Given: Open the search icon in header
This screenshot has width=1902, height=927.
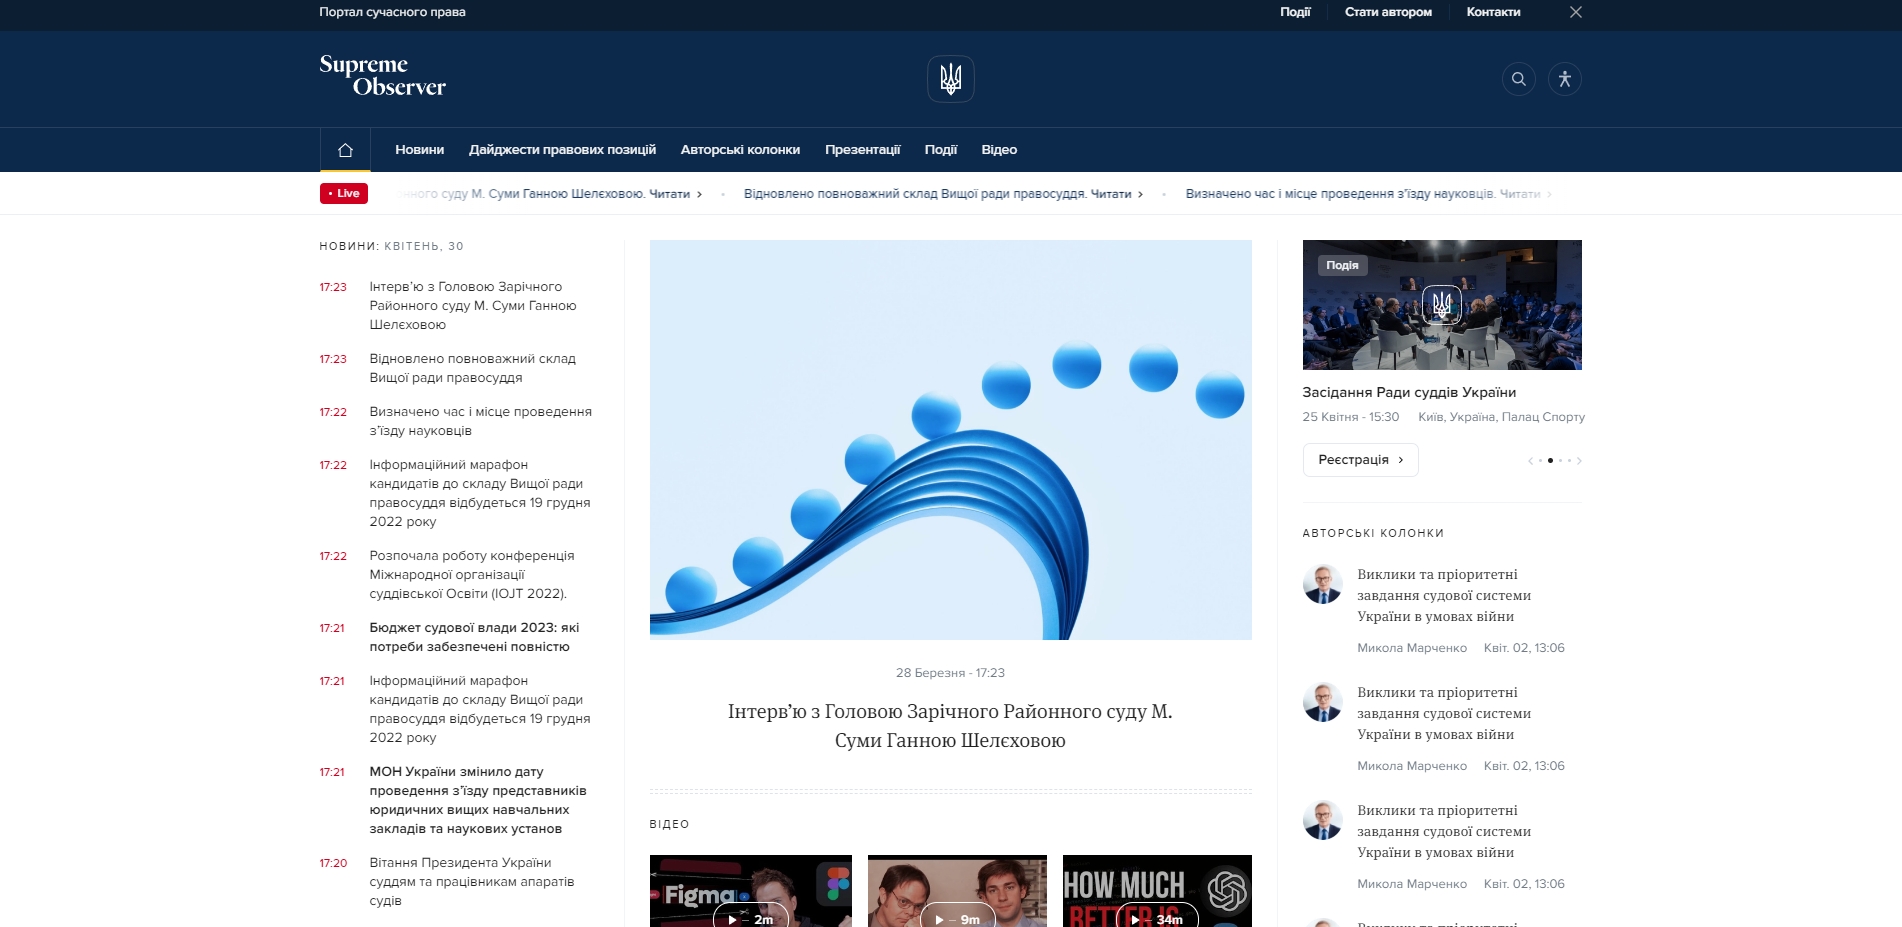Looking at the screenshot, I should pyautogui.click(x=1518, y=79).
